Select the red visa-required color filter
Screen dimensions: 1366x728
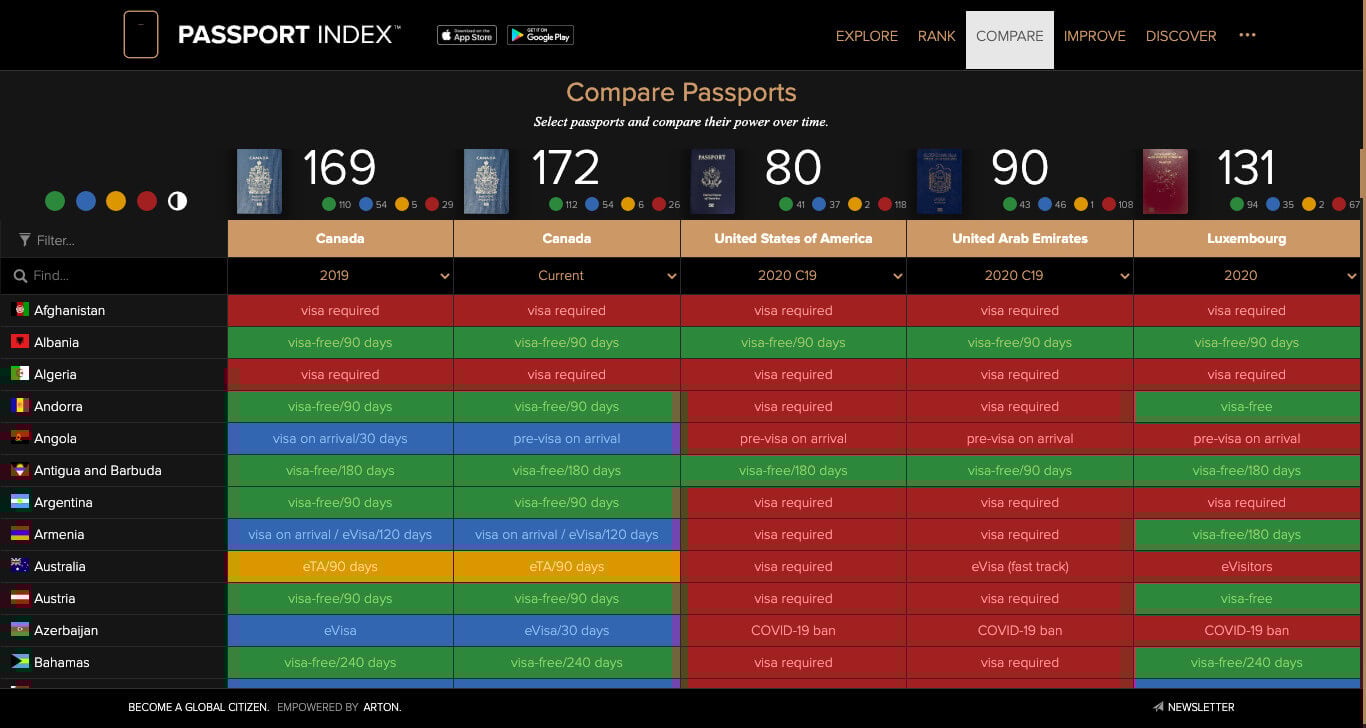[147, 201]
